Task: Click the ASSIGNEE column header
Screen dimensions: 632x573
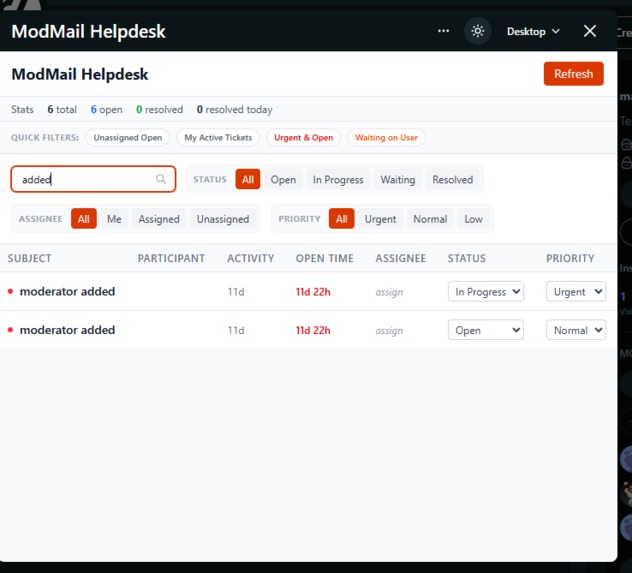Action: [x=401, y=258]
